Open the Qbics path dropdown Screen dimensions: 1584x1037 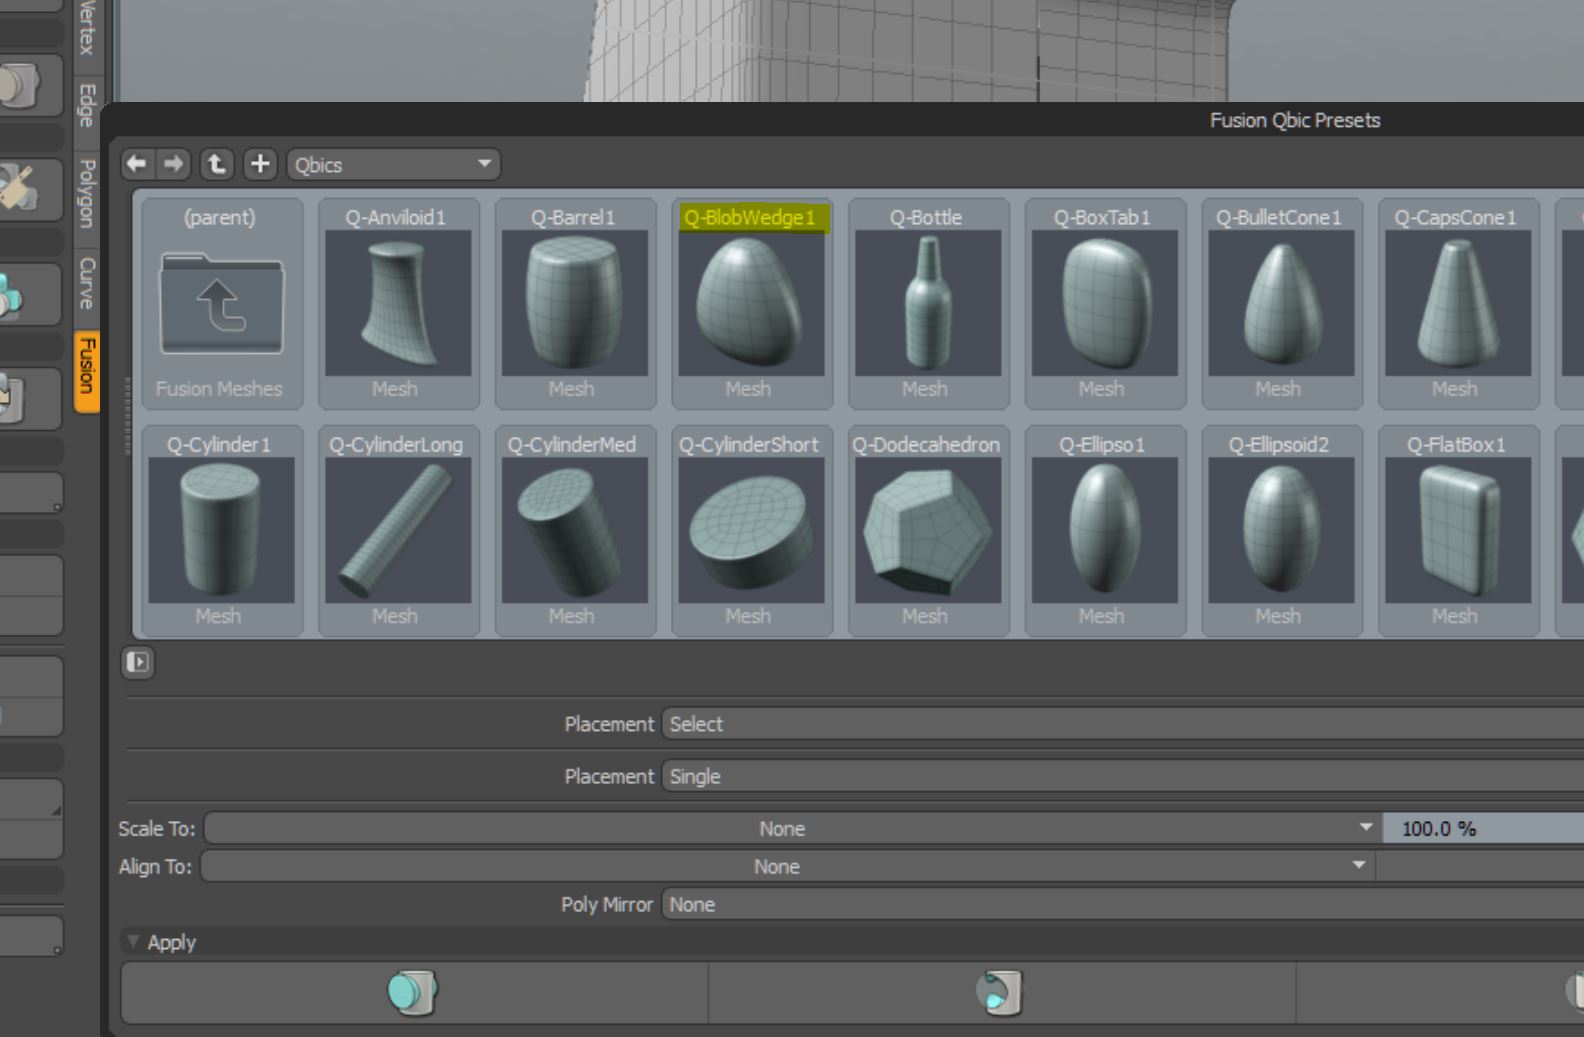pyautogui.click(x=394, y=164)
